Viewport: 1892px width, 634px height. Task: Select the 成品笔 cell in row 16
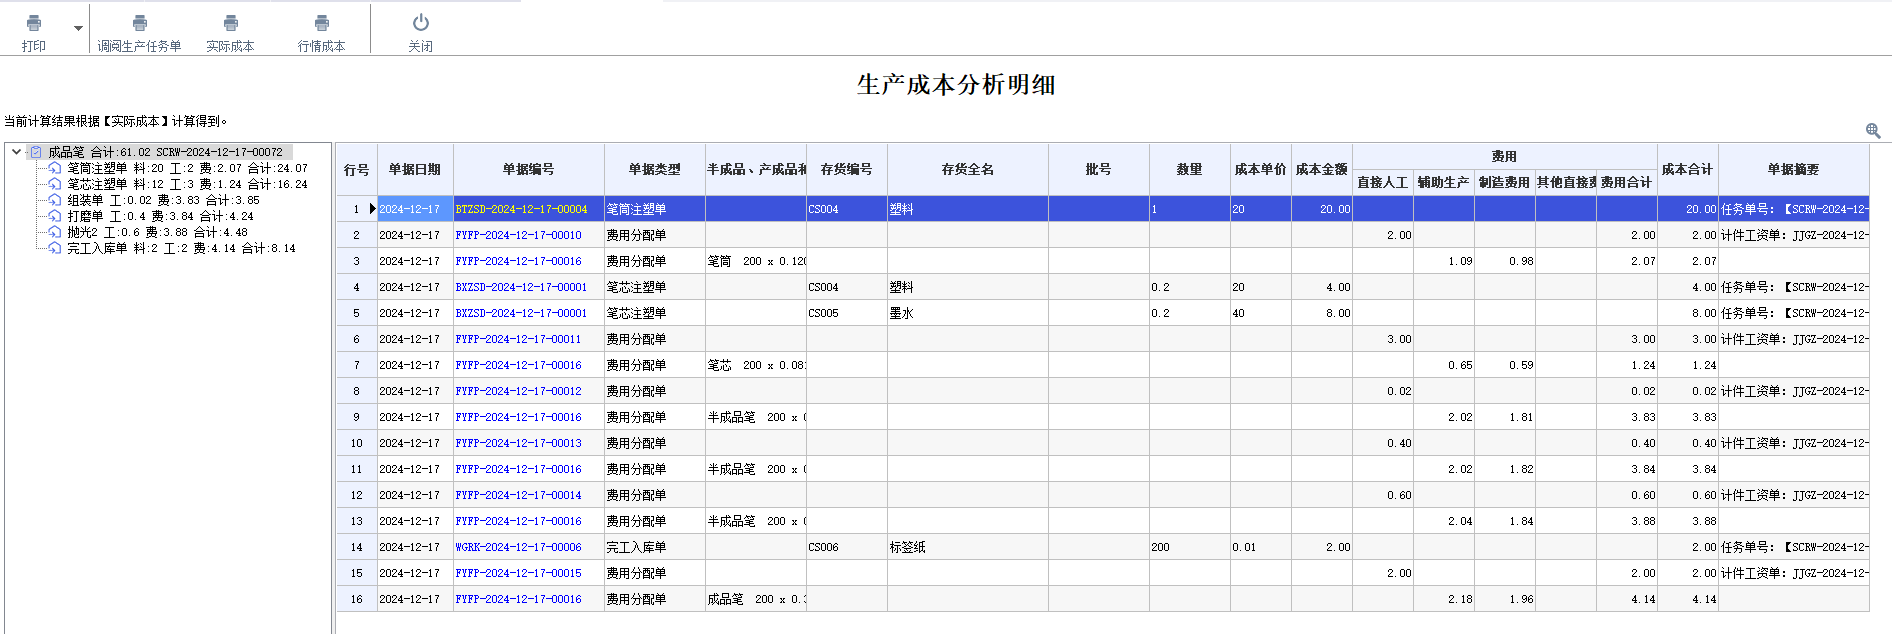(x=756, y=599)
